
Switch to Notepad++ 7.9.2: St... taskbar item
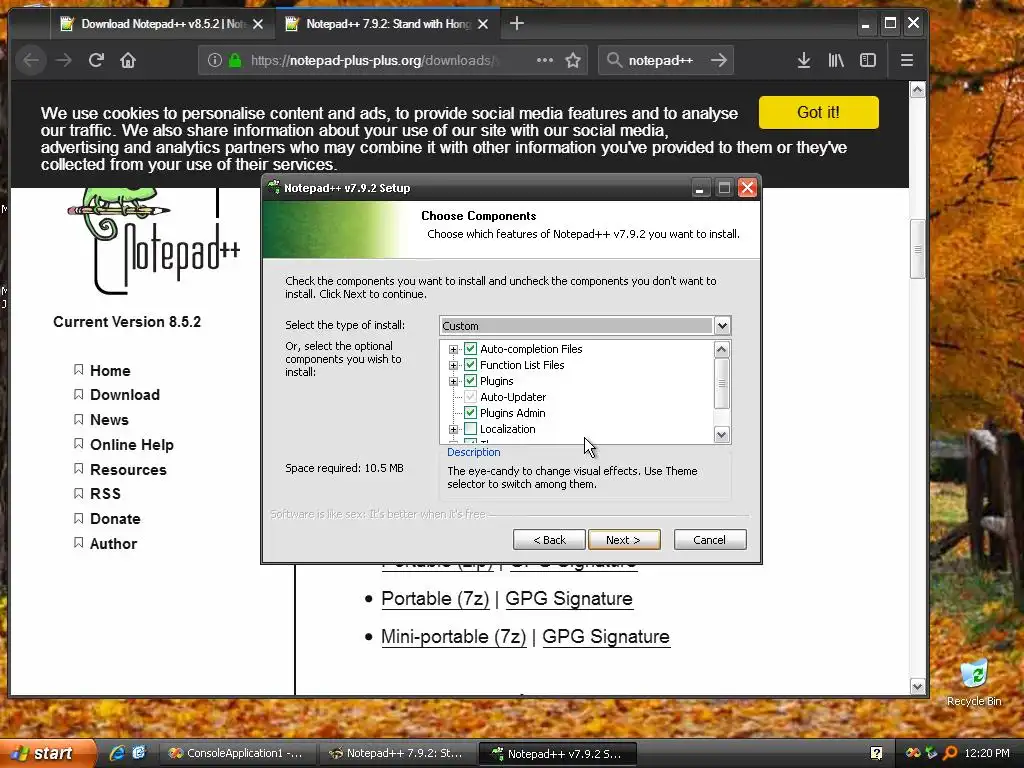(396, 754)
